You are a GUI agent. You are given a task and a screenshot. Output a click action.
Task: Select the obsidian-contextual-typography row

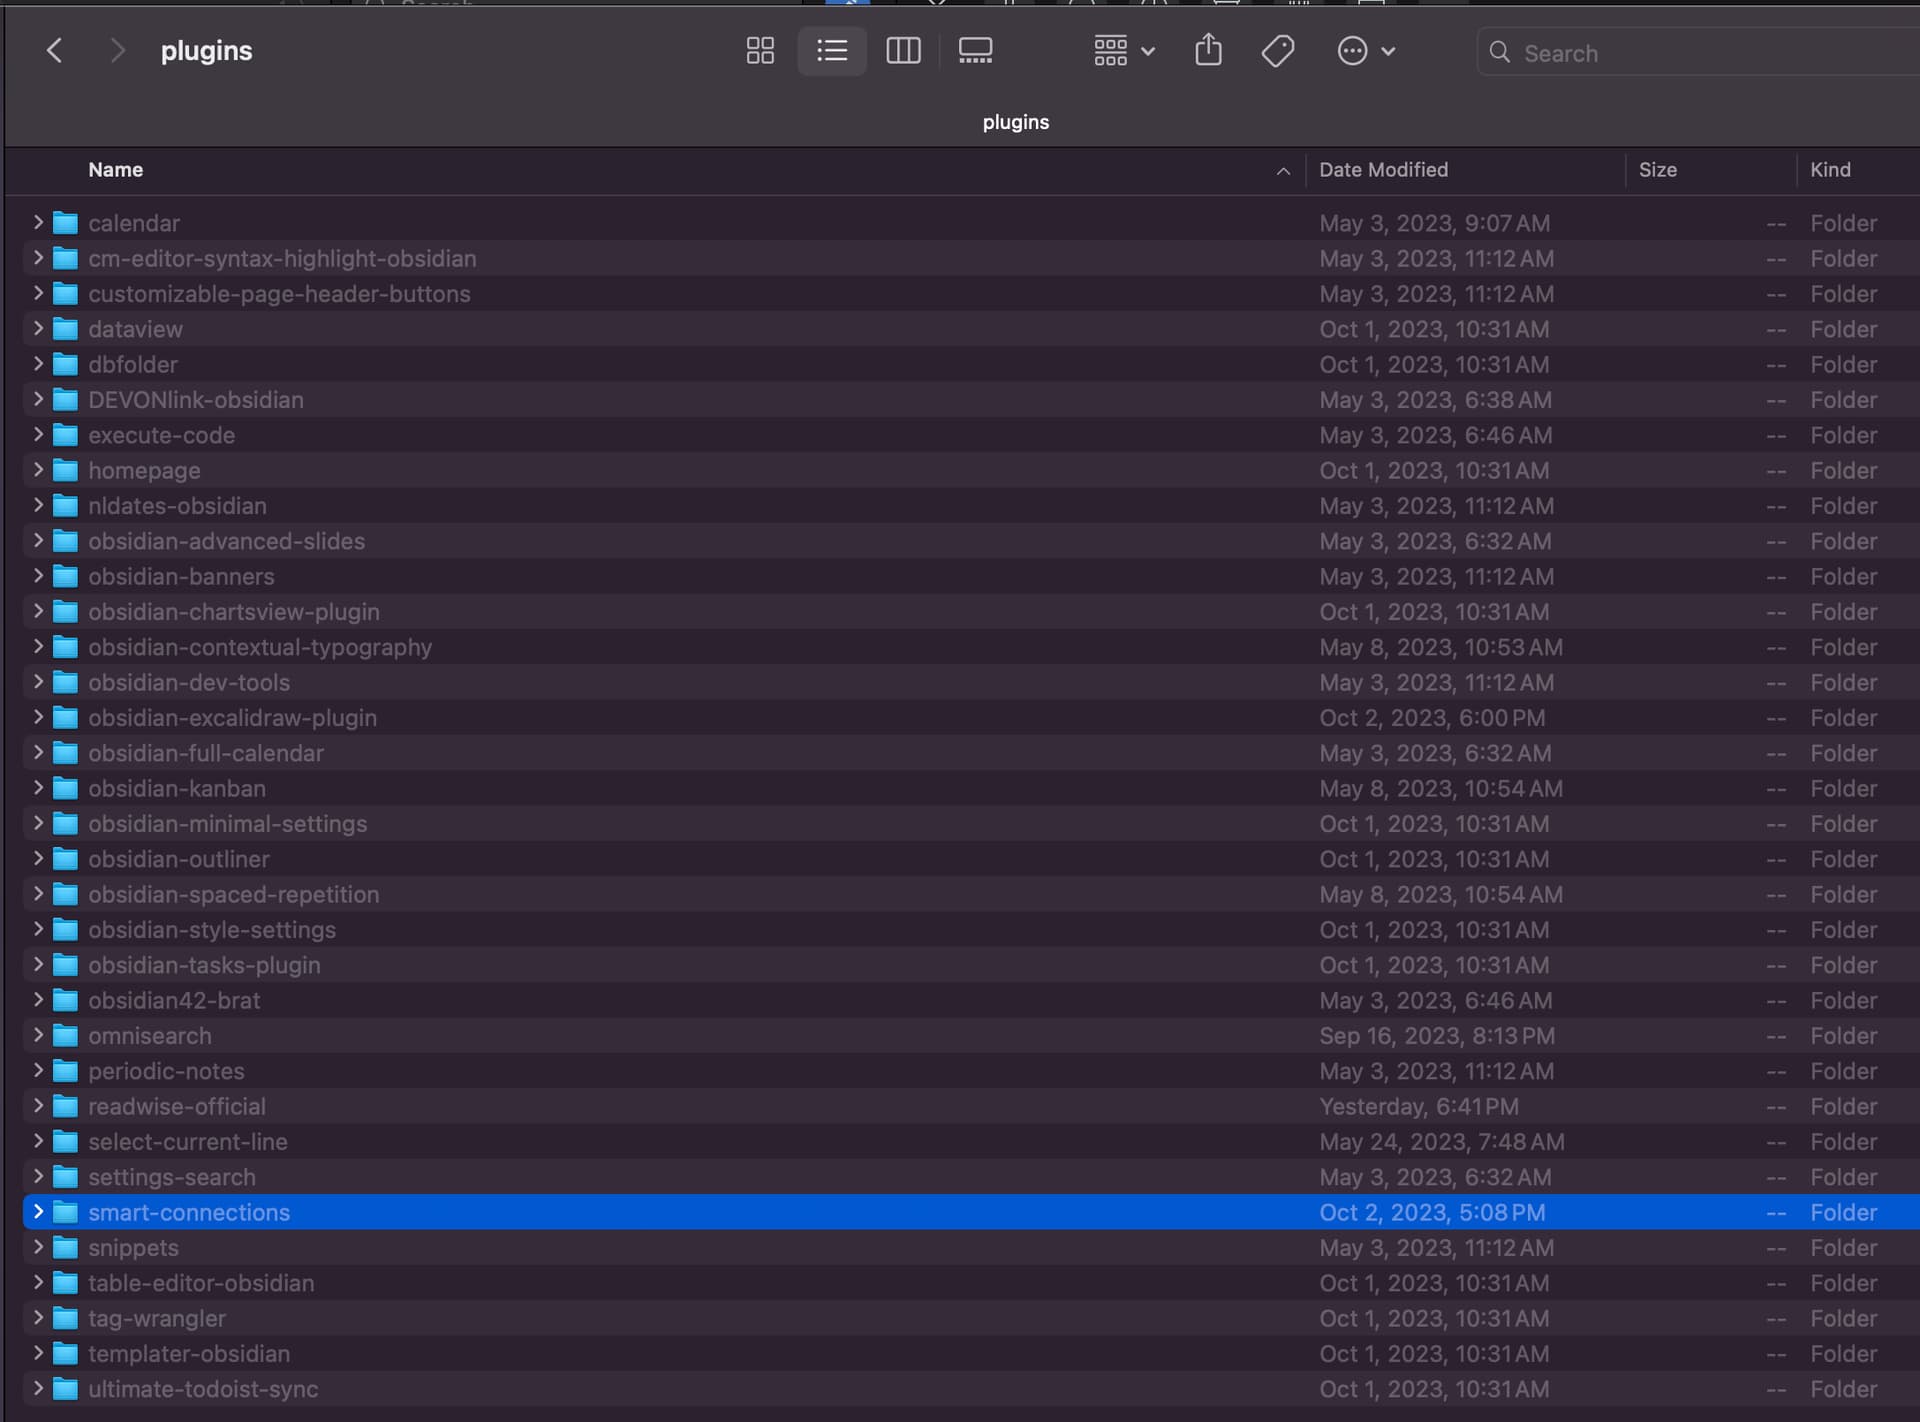click(x=971, y=647)
